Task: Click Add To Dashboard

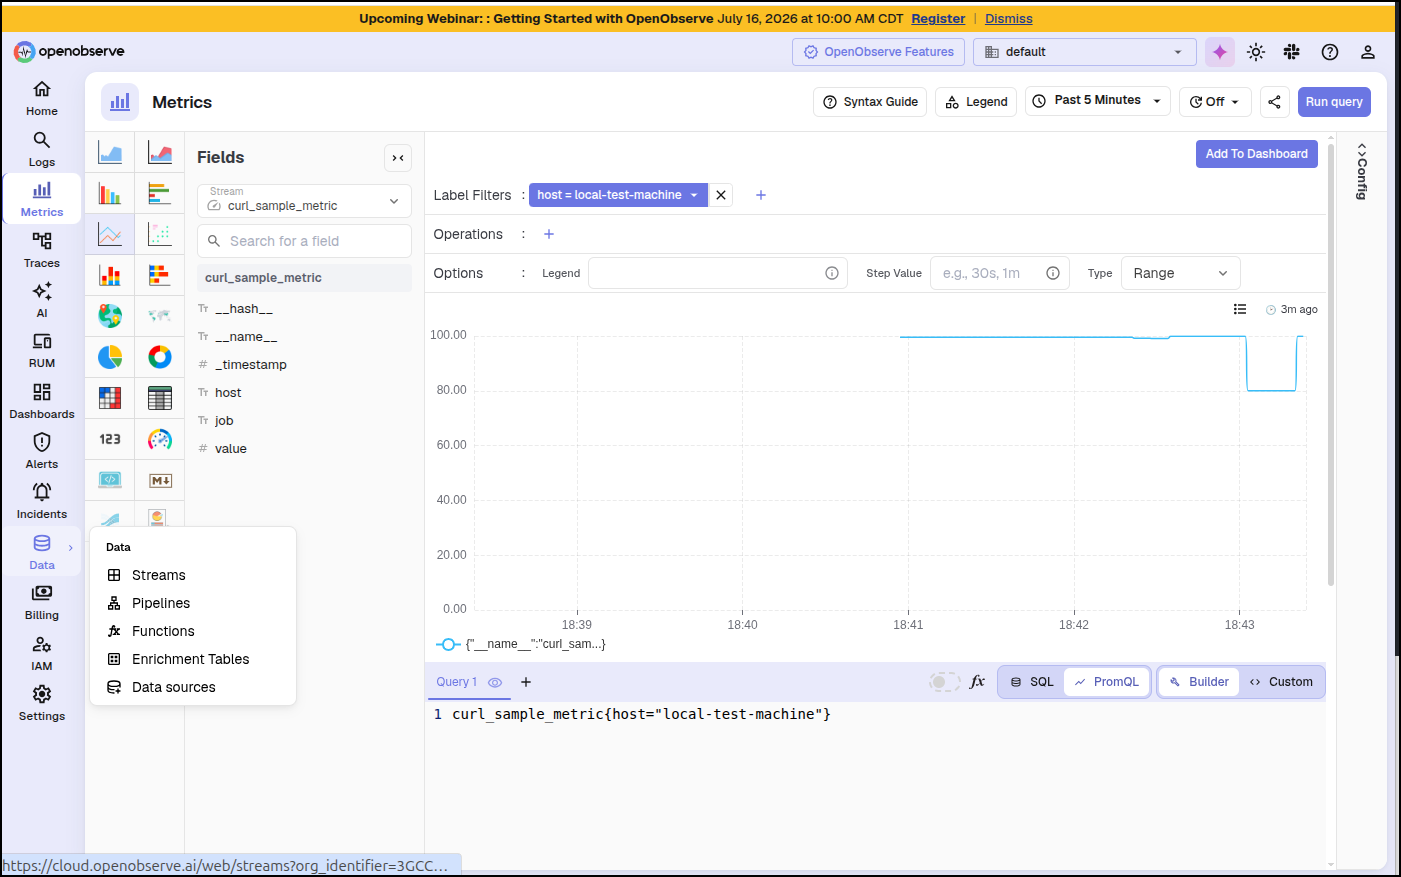Action: [1257, 154]
